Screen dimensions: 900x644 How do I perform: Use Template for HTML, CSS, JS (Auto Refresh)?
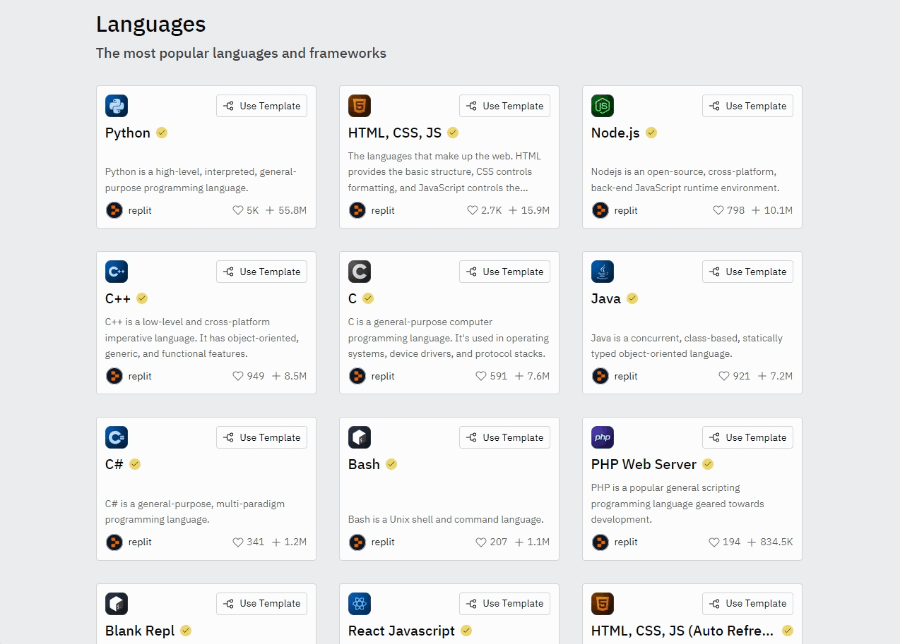coord(747,603)
